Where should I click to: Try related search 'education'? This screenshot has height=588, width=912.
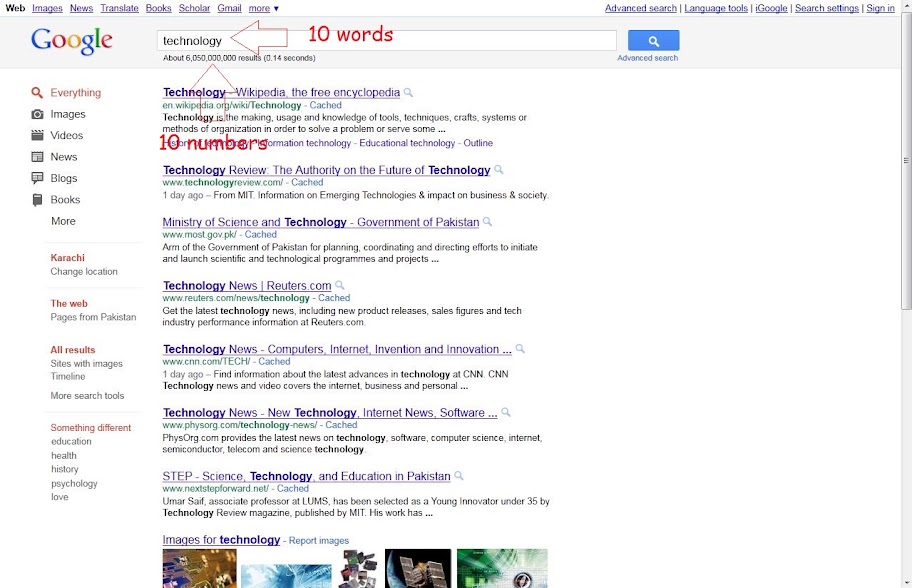point(71,441)
